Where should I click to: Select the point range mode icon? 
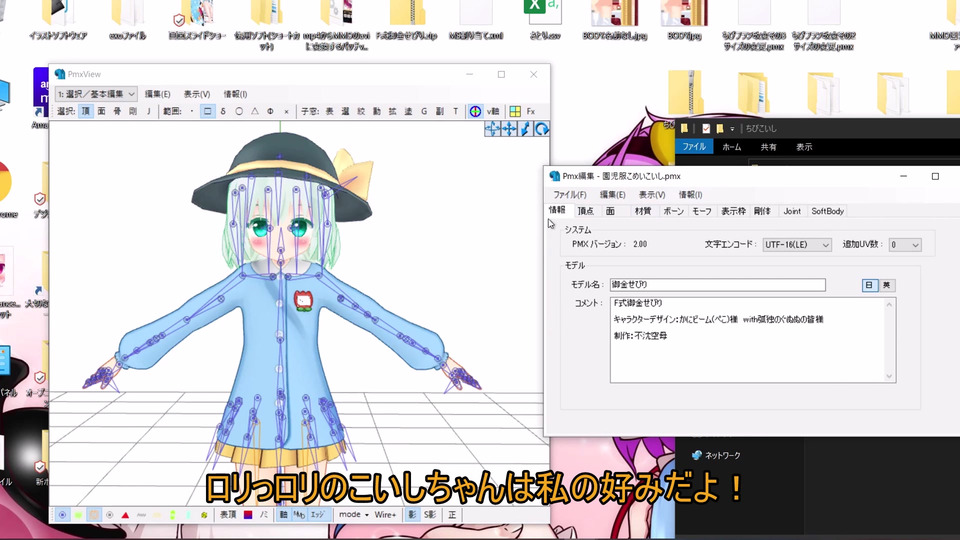click(x=192, y=111)
